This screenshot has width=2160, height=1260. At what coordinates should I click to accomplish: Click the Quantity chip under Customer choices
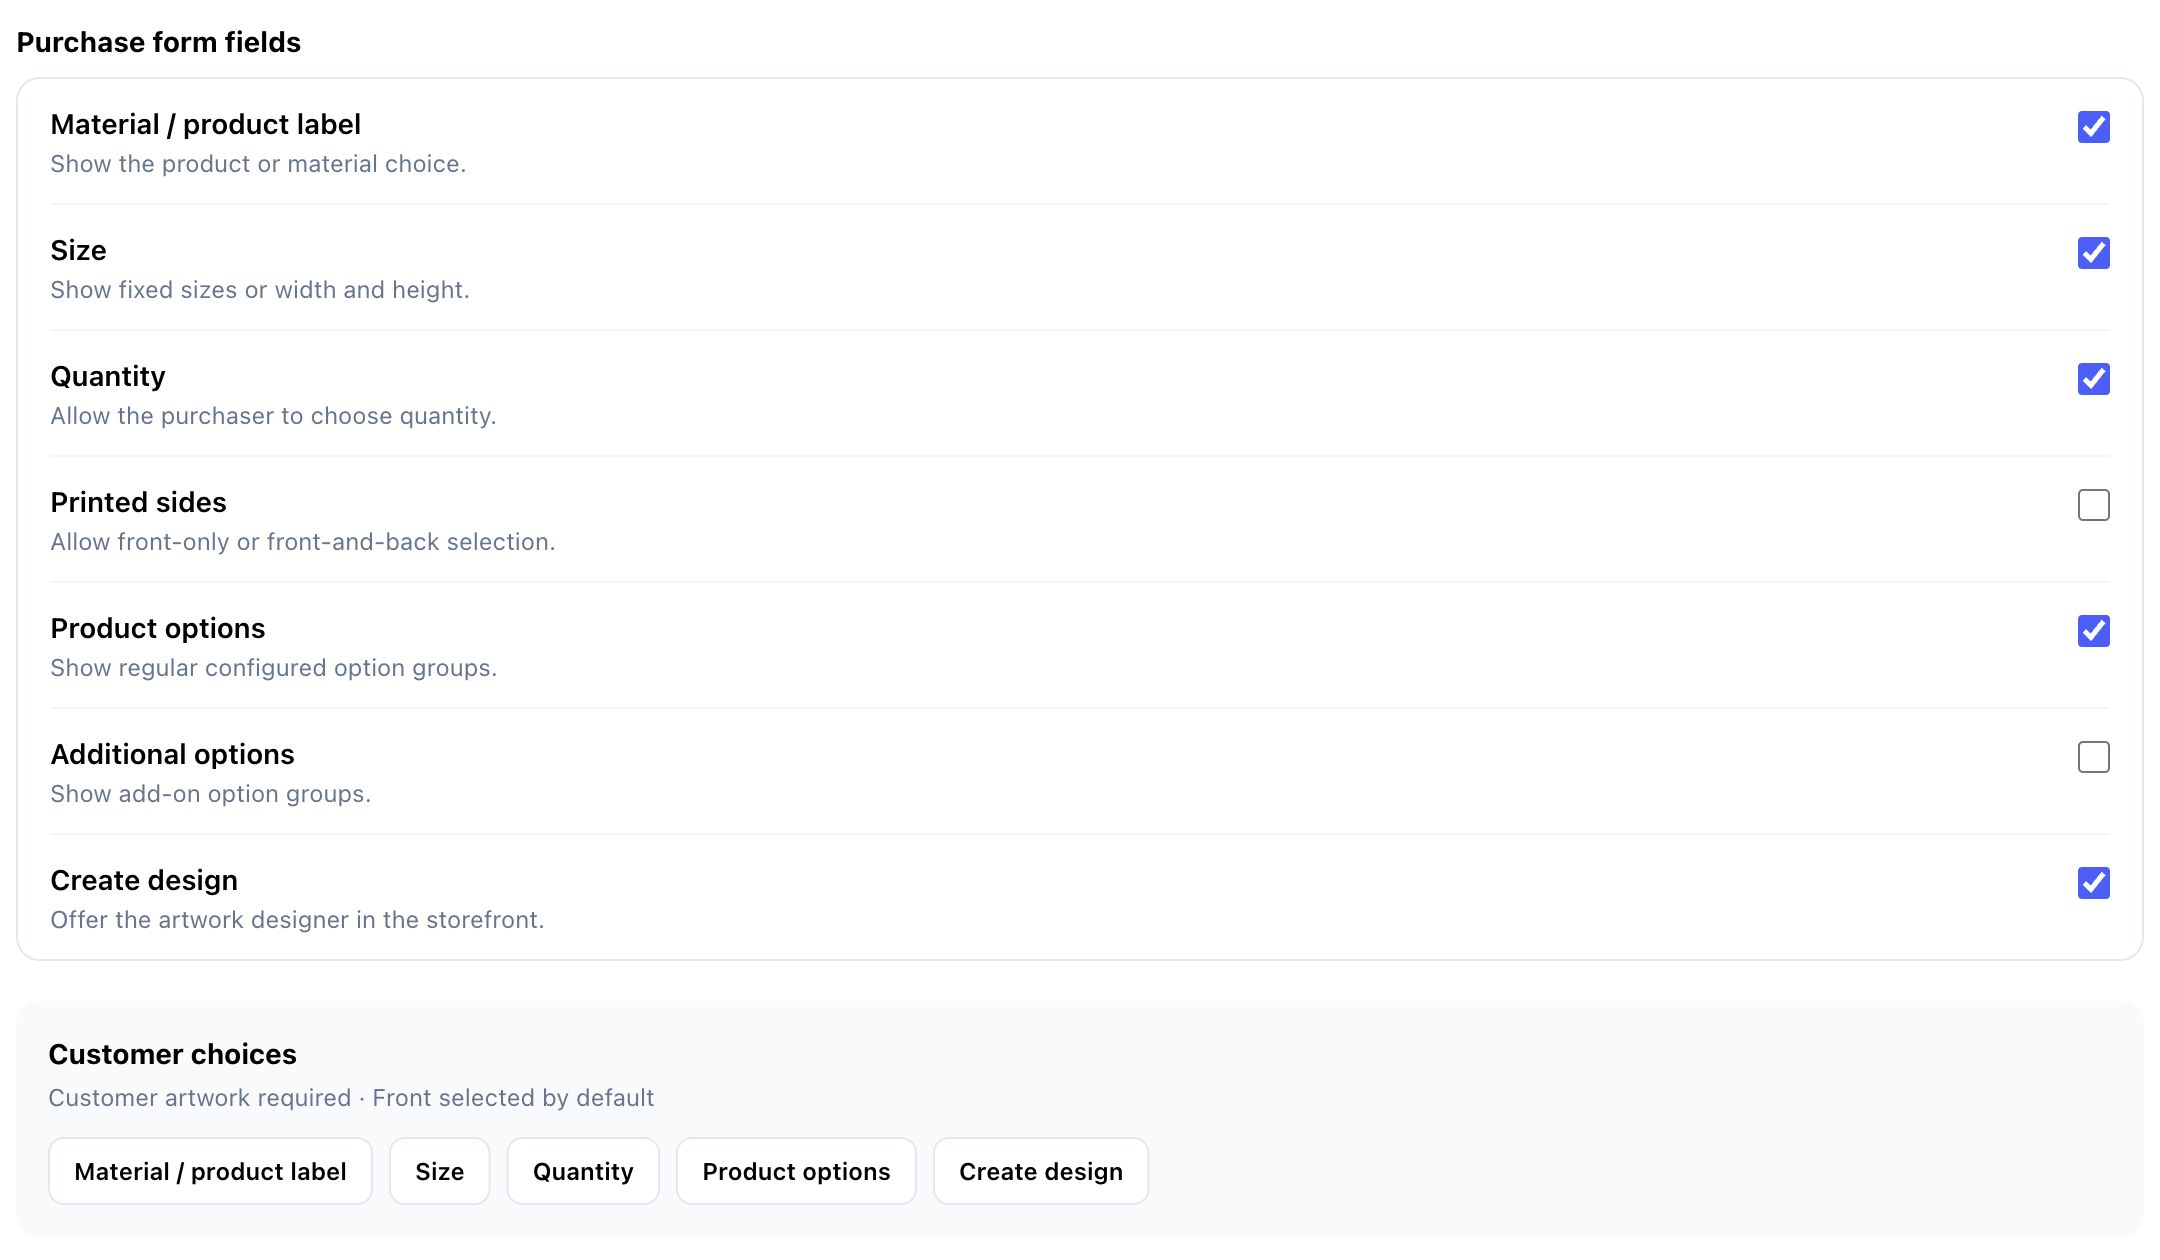click(583, 1171)
